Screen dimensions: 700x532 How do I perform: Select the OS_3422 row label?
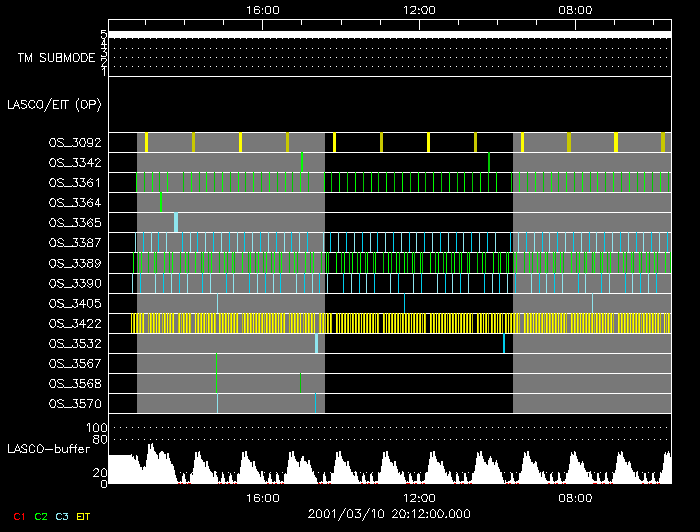click(74, 323)
